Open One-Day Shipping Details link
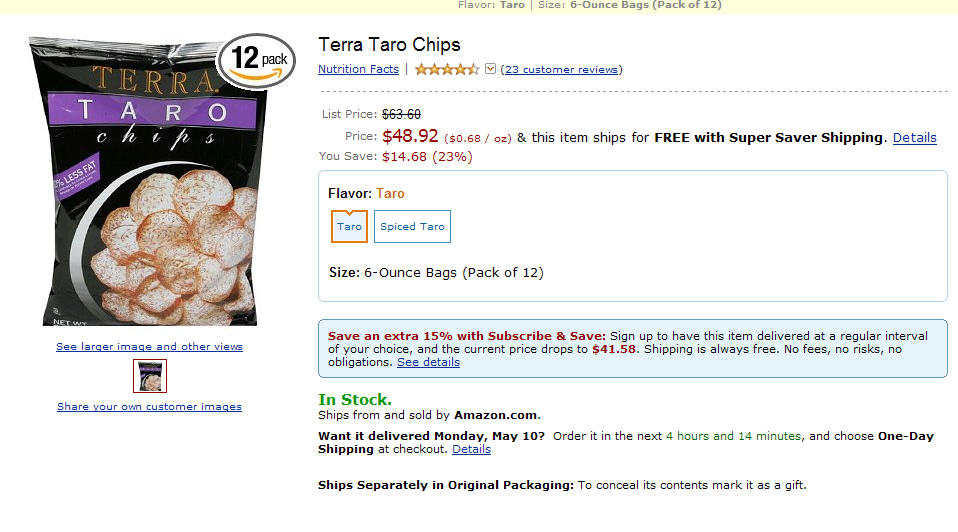 pyautogui.click(x=471, y=450)
